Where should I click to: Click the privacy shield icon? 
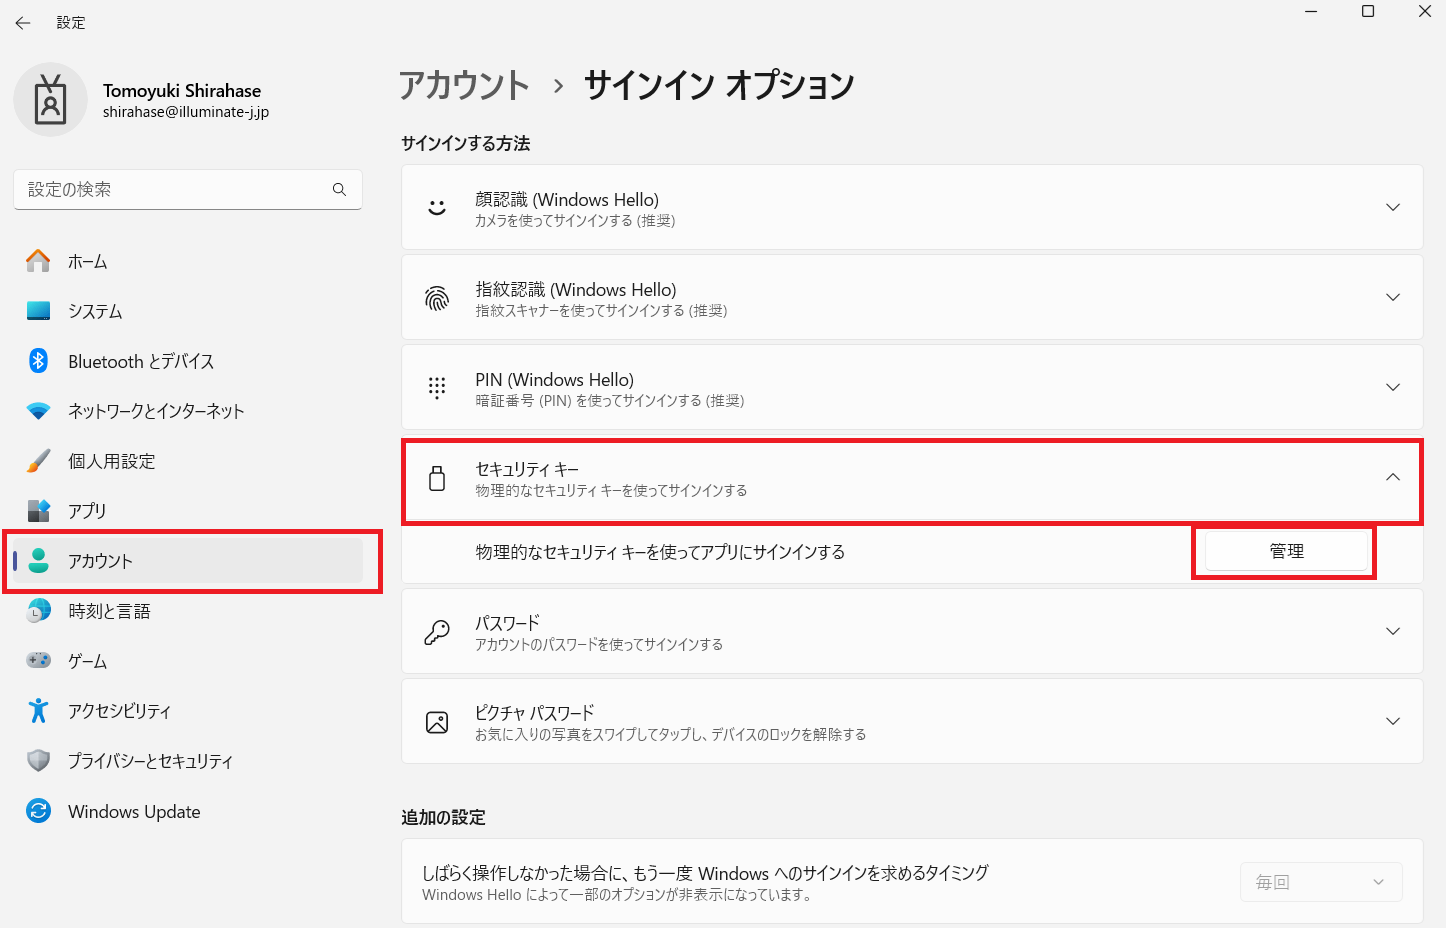click(x=38, y=761)
